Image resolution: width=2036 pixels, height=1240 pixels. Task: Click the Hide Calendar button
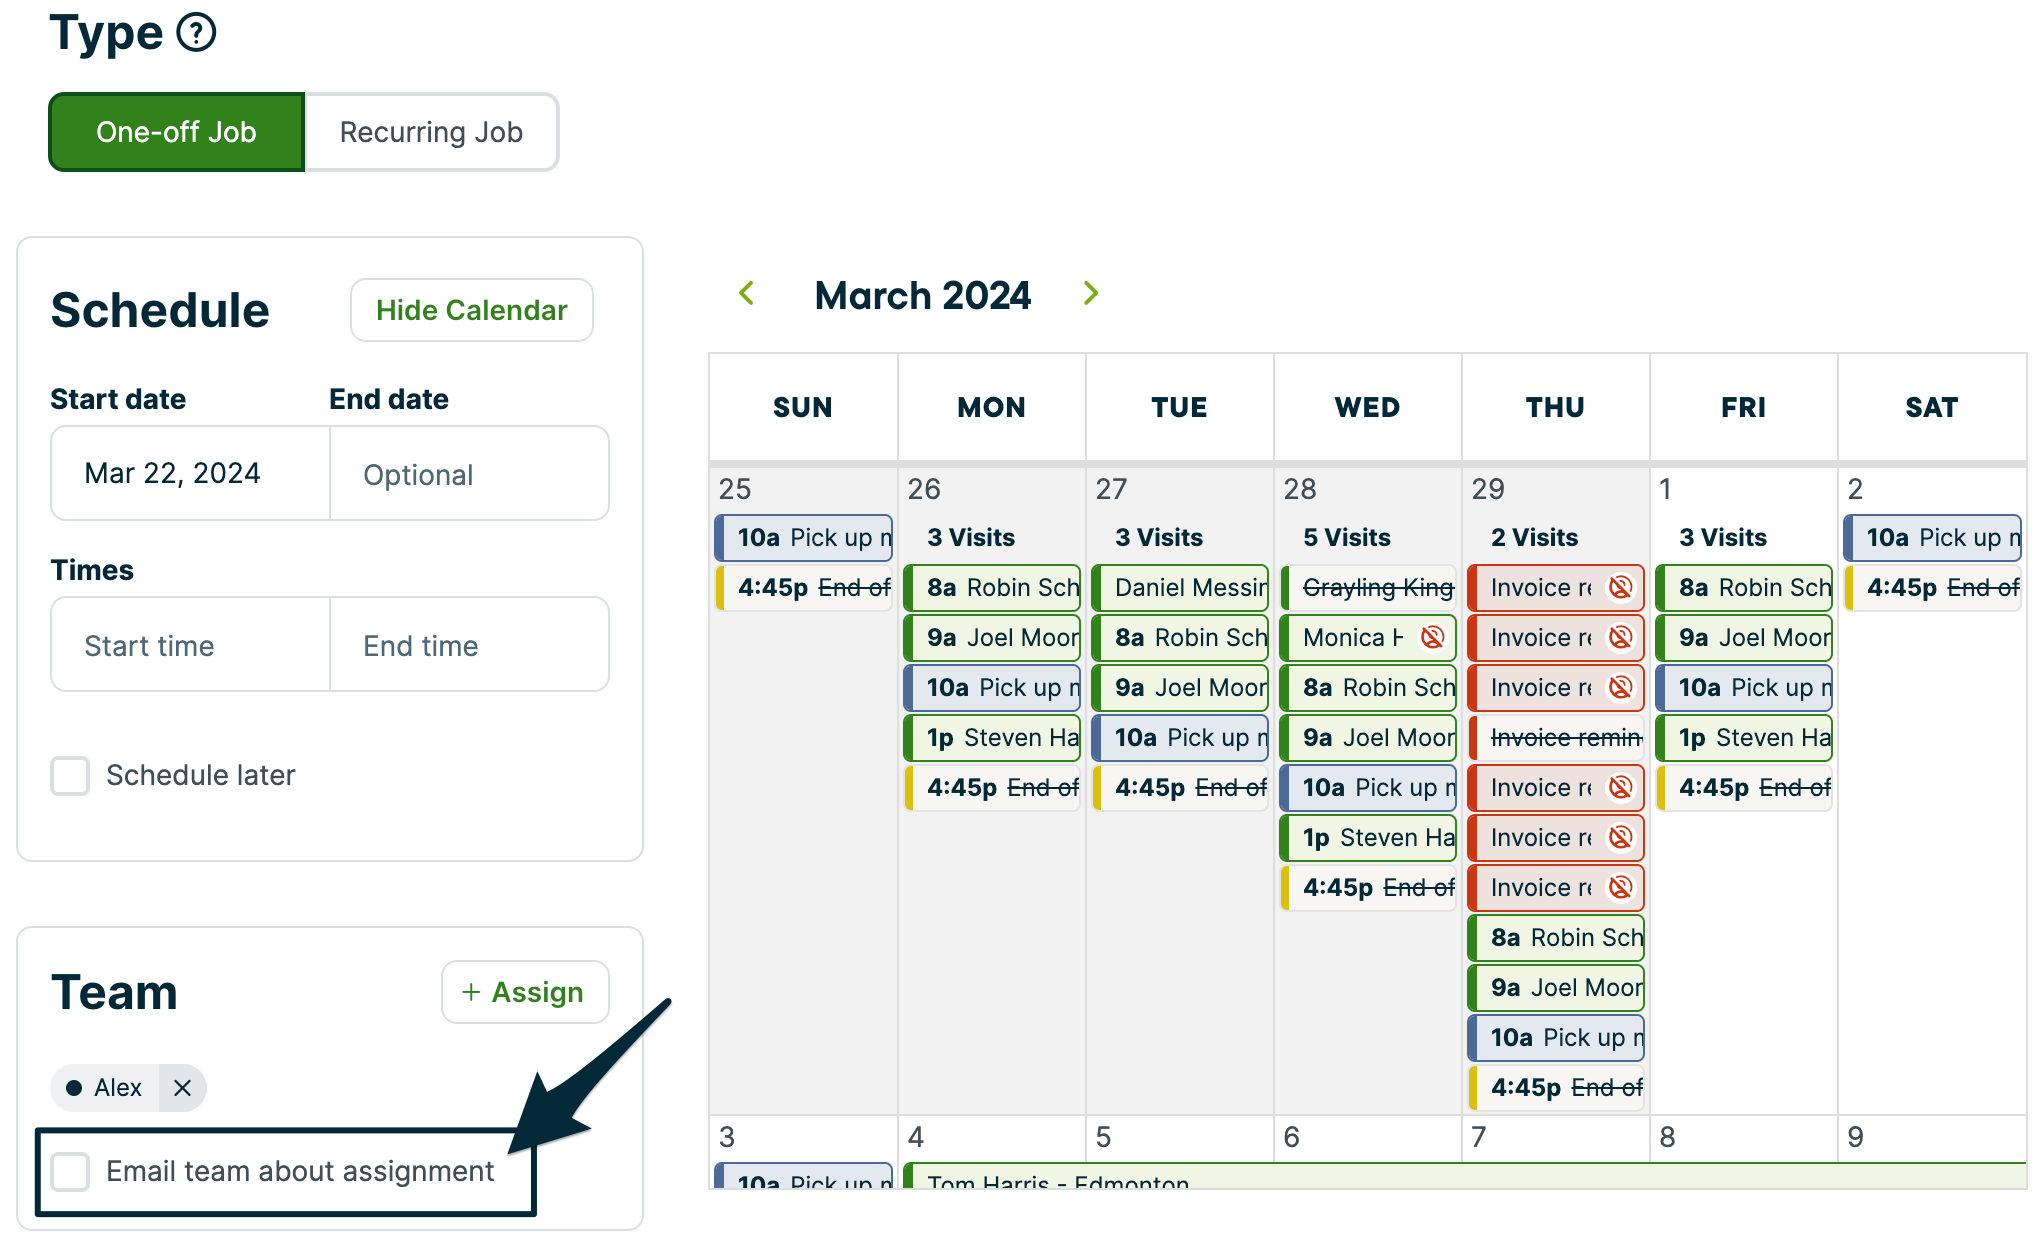click(471, 310)
